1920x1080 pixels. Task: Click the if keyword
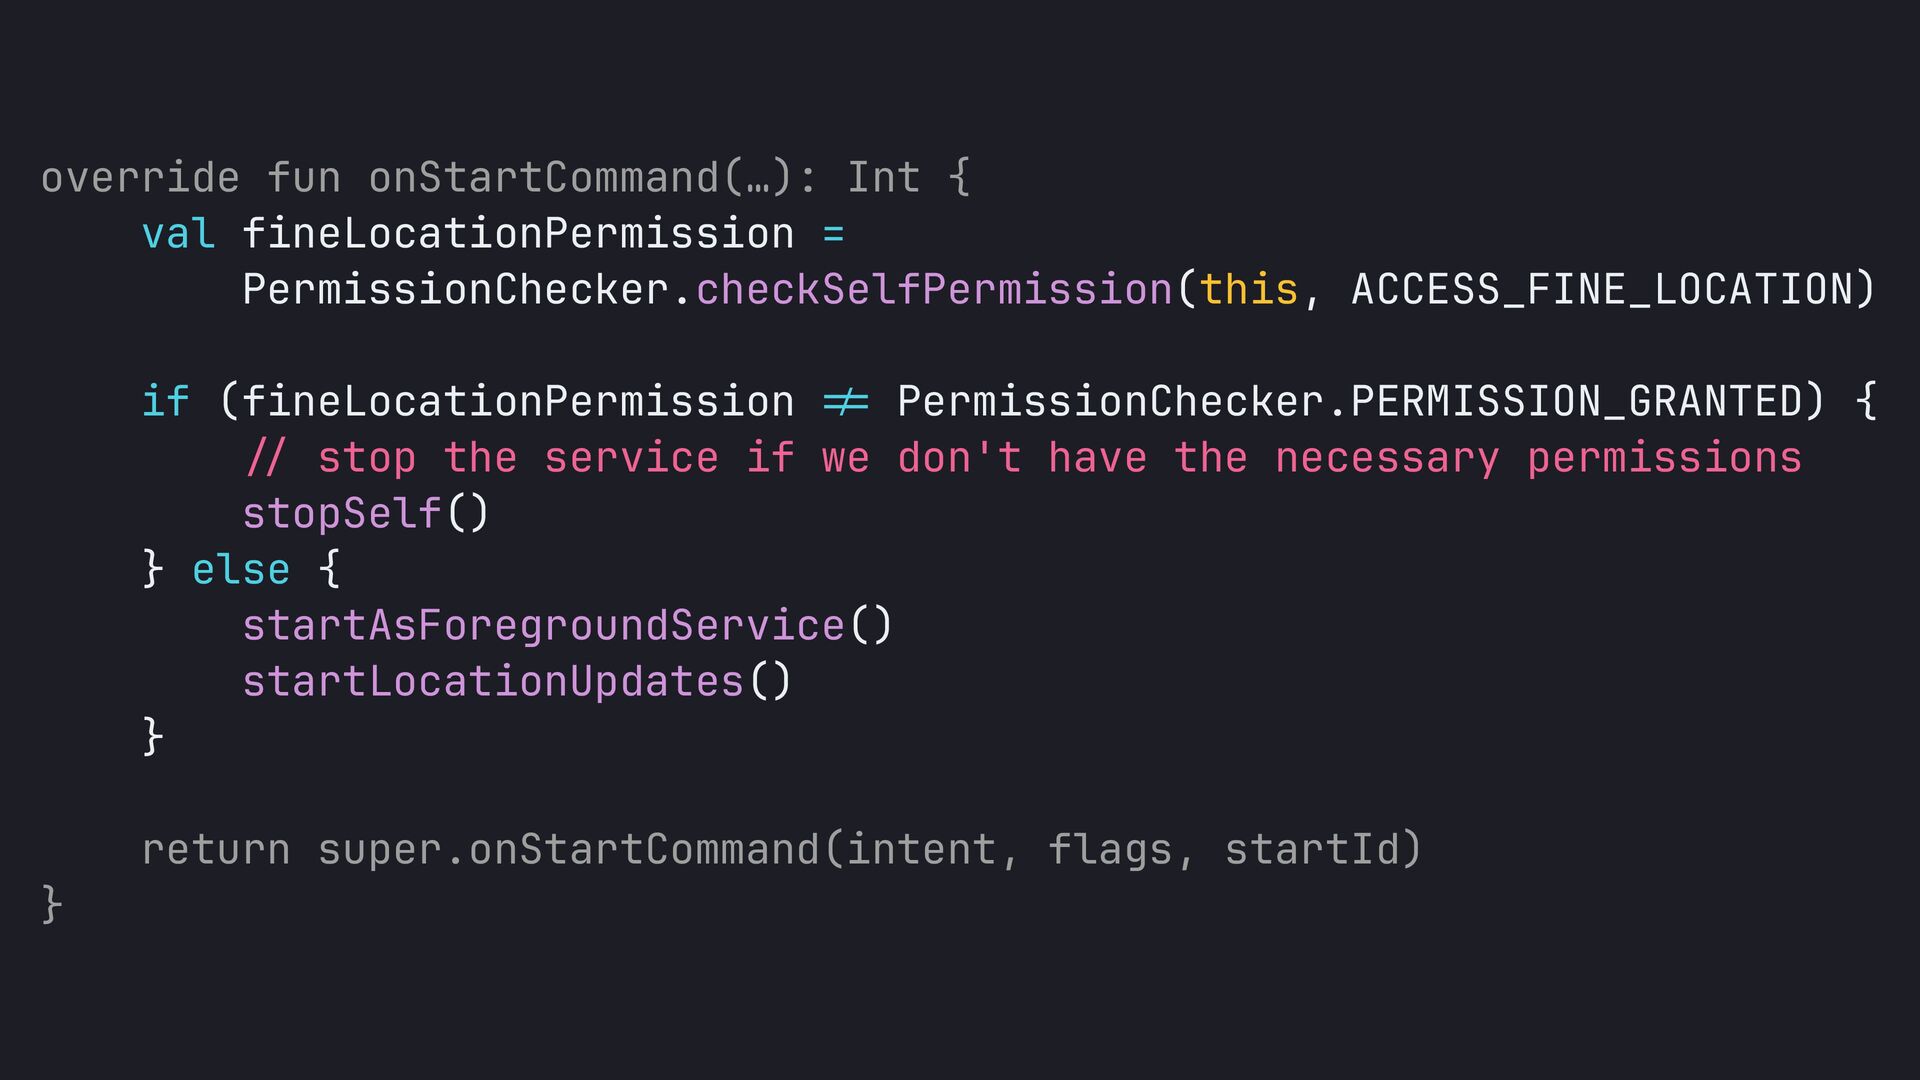click(165, 402)
